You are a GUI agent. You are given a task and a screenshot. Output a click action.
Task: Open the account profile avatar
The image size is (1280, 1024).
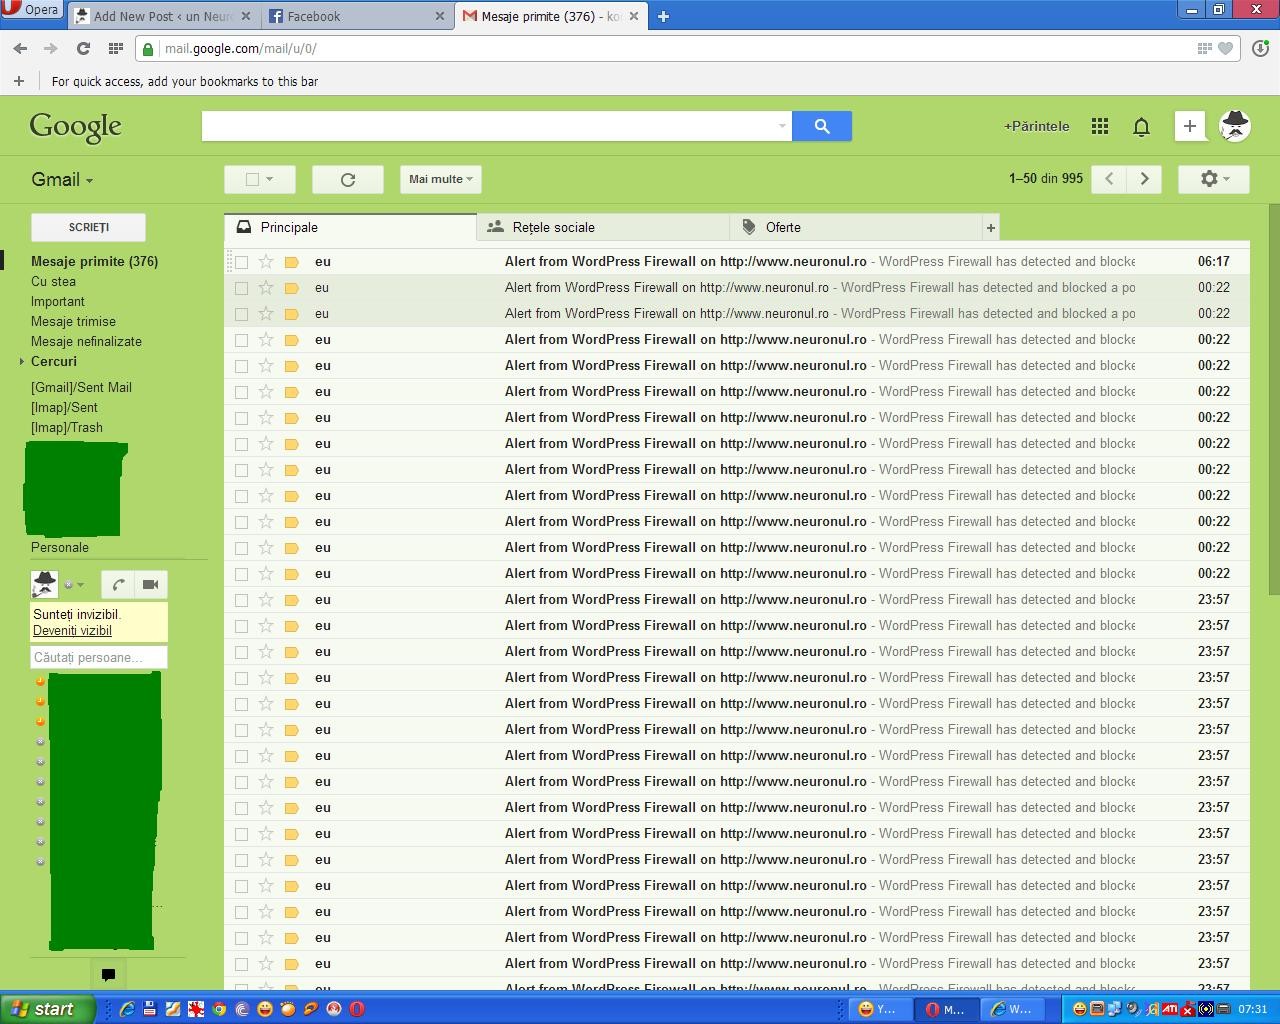point(1236,125)
